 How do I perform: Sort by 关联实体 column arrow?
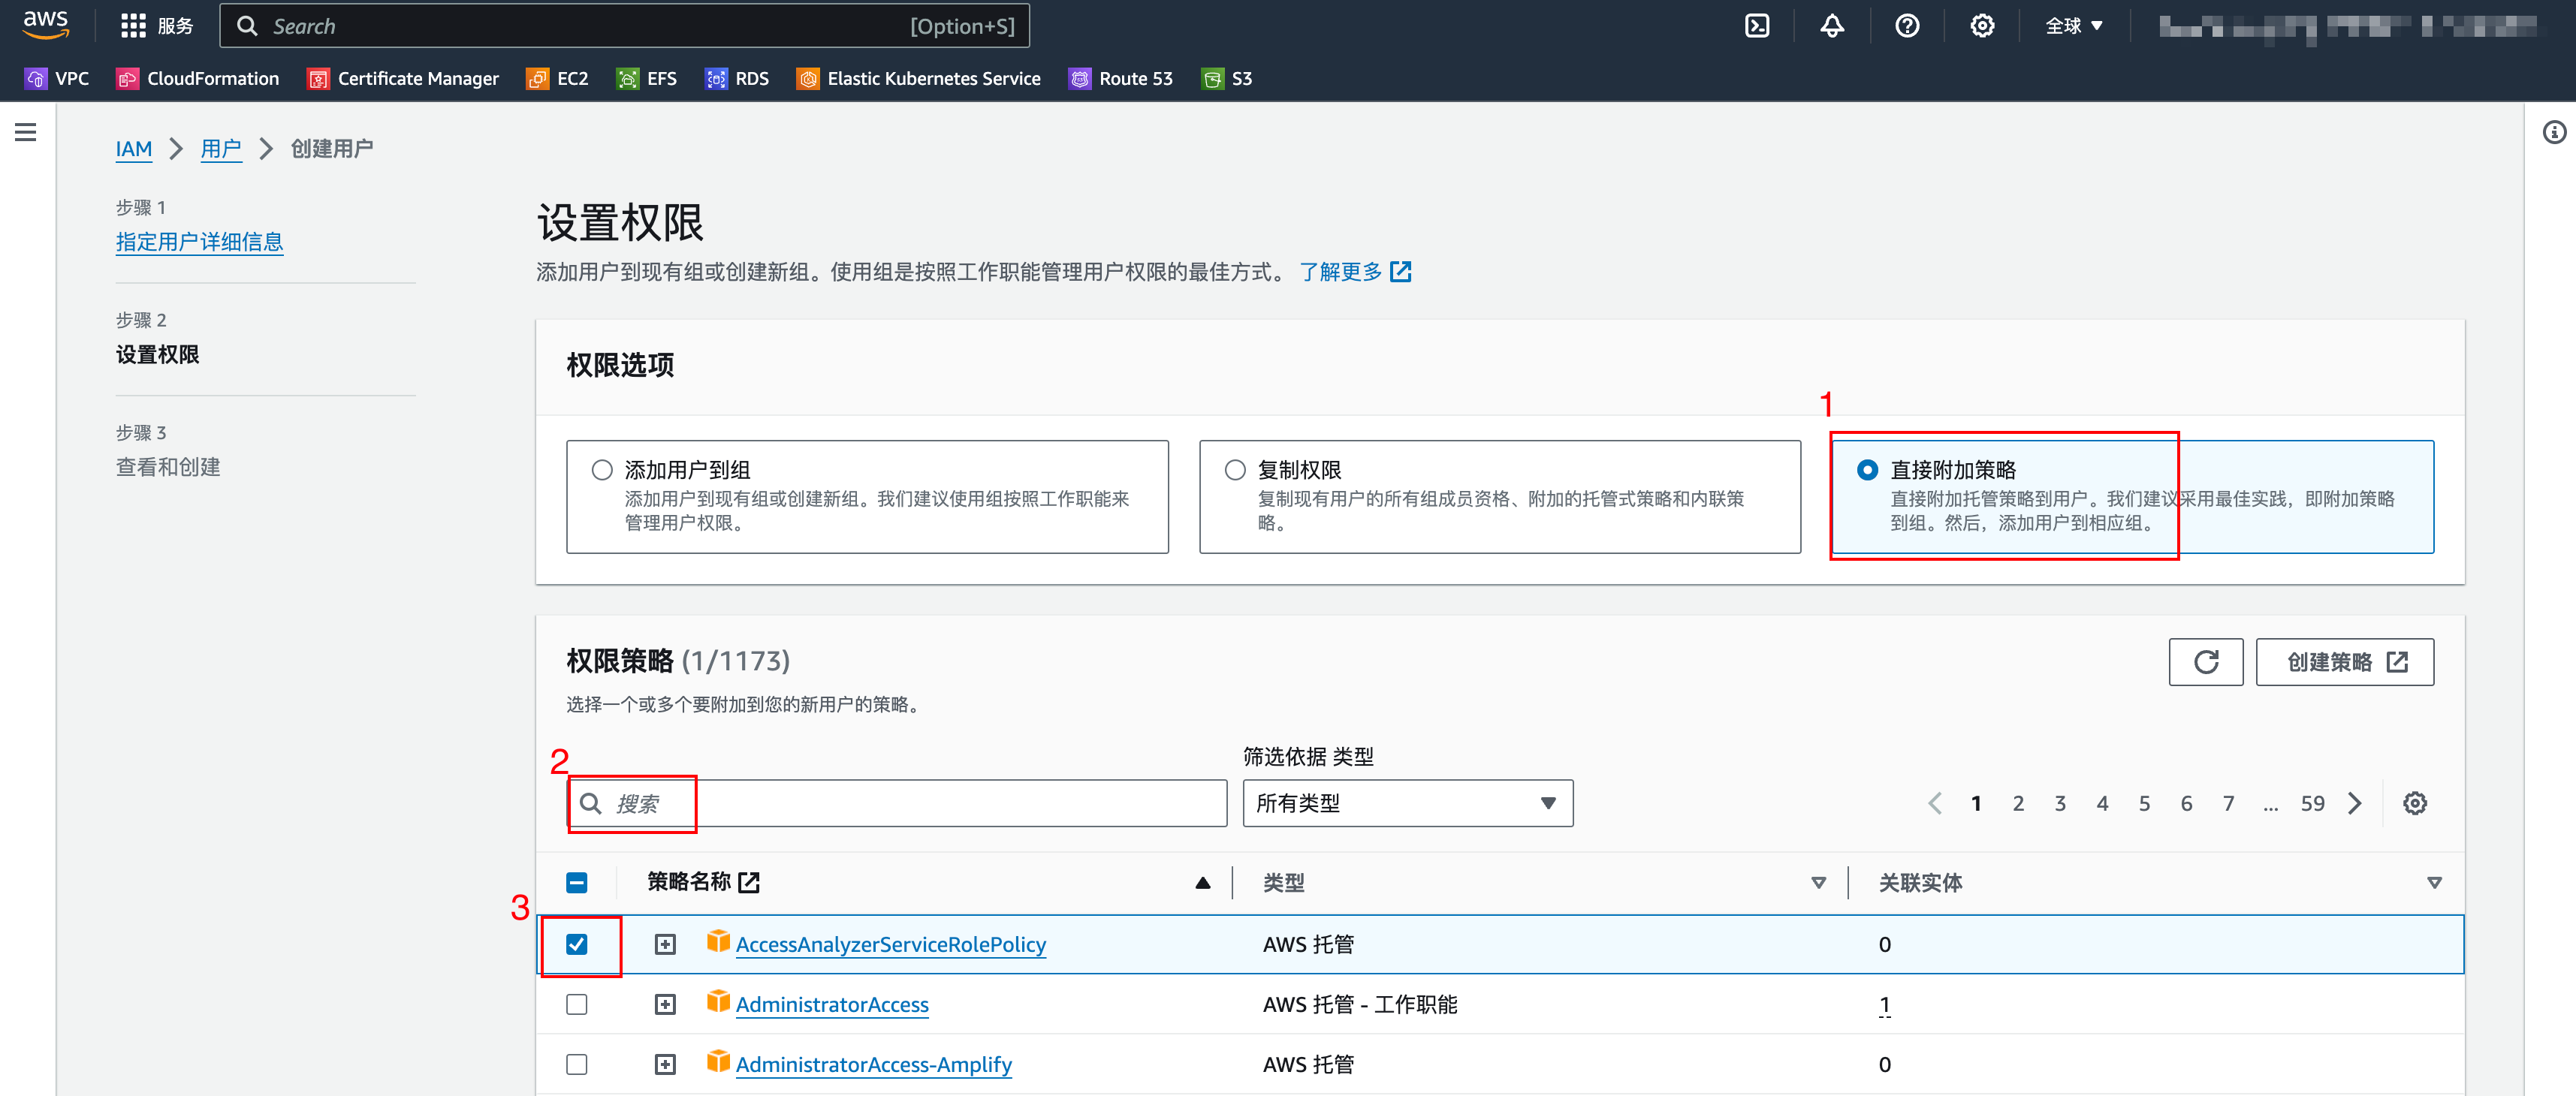pos(2434,883)
